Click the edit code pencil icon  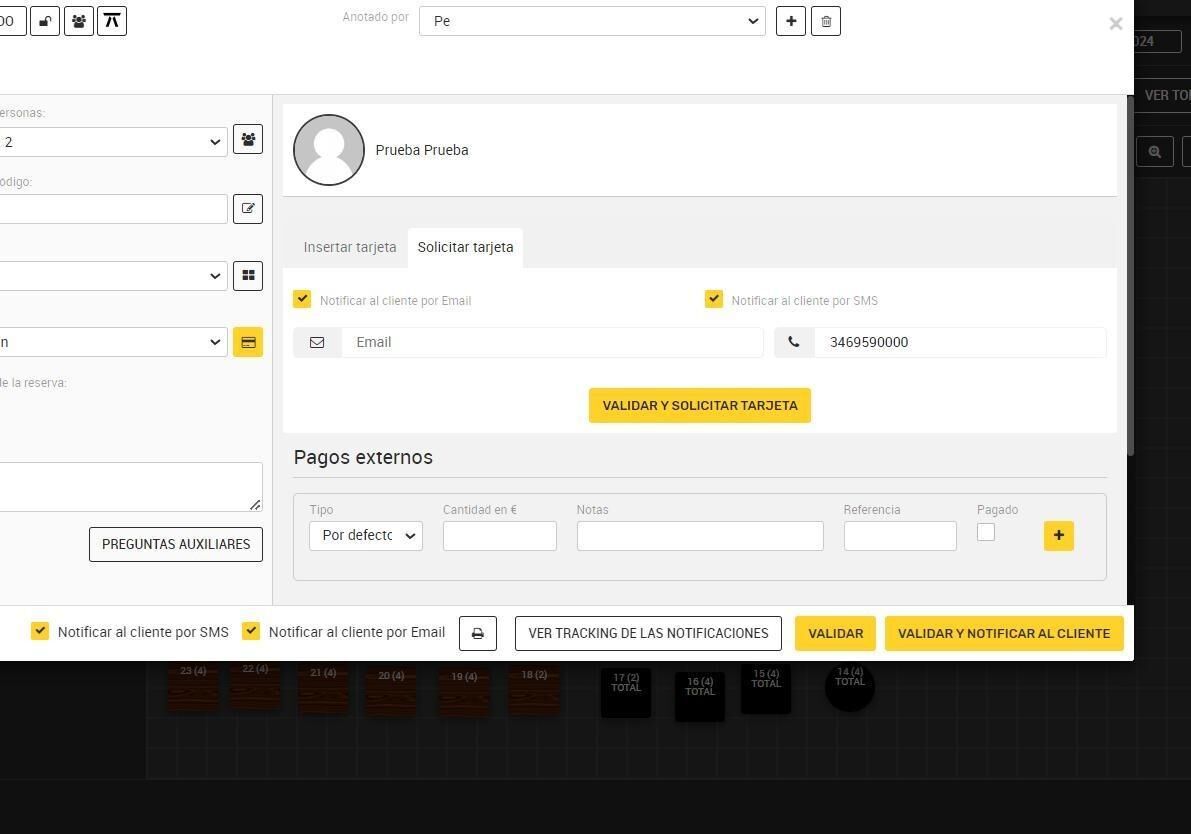tap(248, 209)
